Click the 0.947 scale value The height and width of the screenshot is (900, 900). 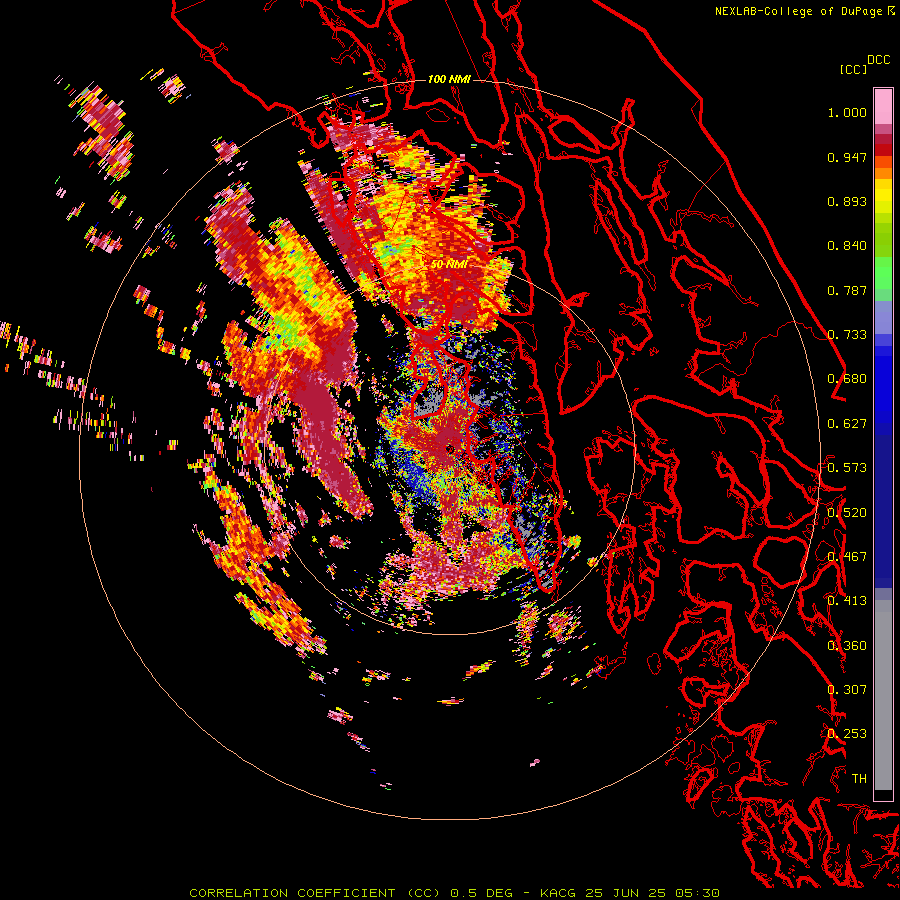point(847,157)
